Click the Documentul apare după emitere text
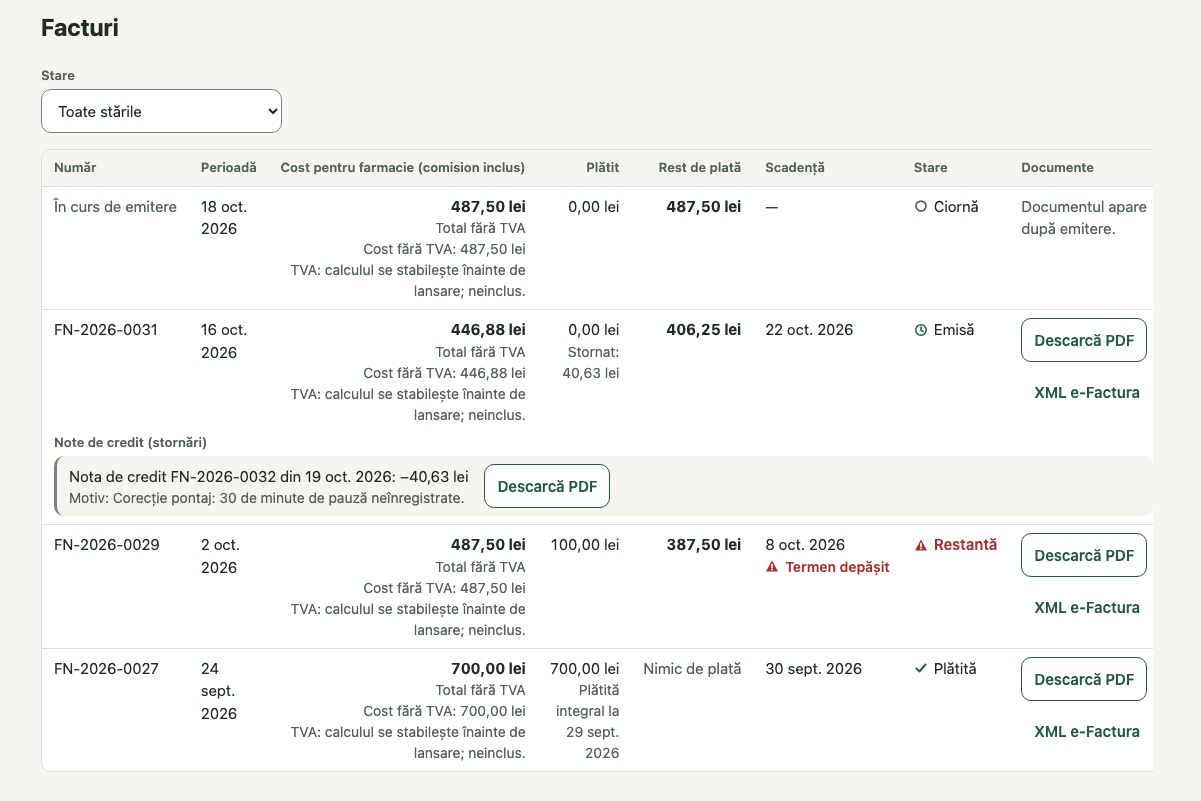This screenshot has height=801, width=1201. pyautogui.click(x=1084, y=218)
